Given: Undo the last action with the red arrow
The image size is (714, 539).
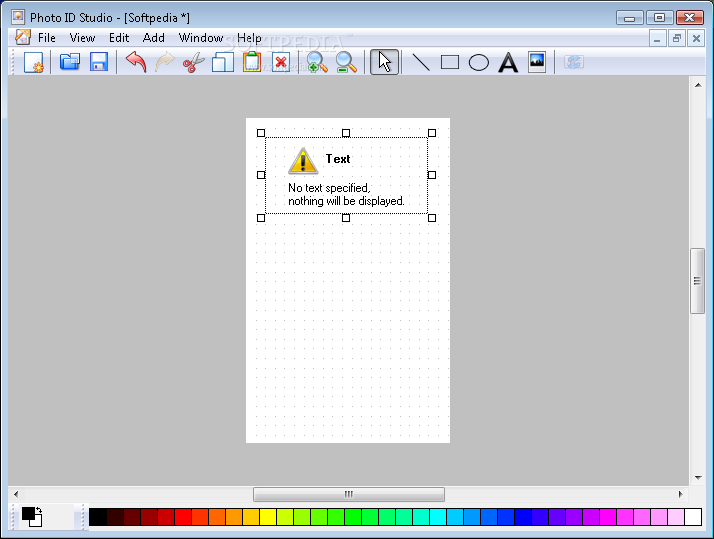Looking at the screenshot, I should tap(136, 62).
